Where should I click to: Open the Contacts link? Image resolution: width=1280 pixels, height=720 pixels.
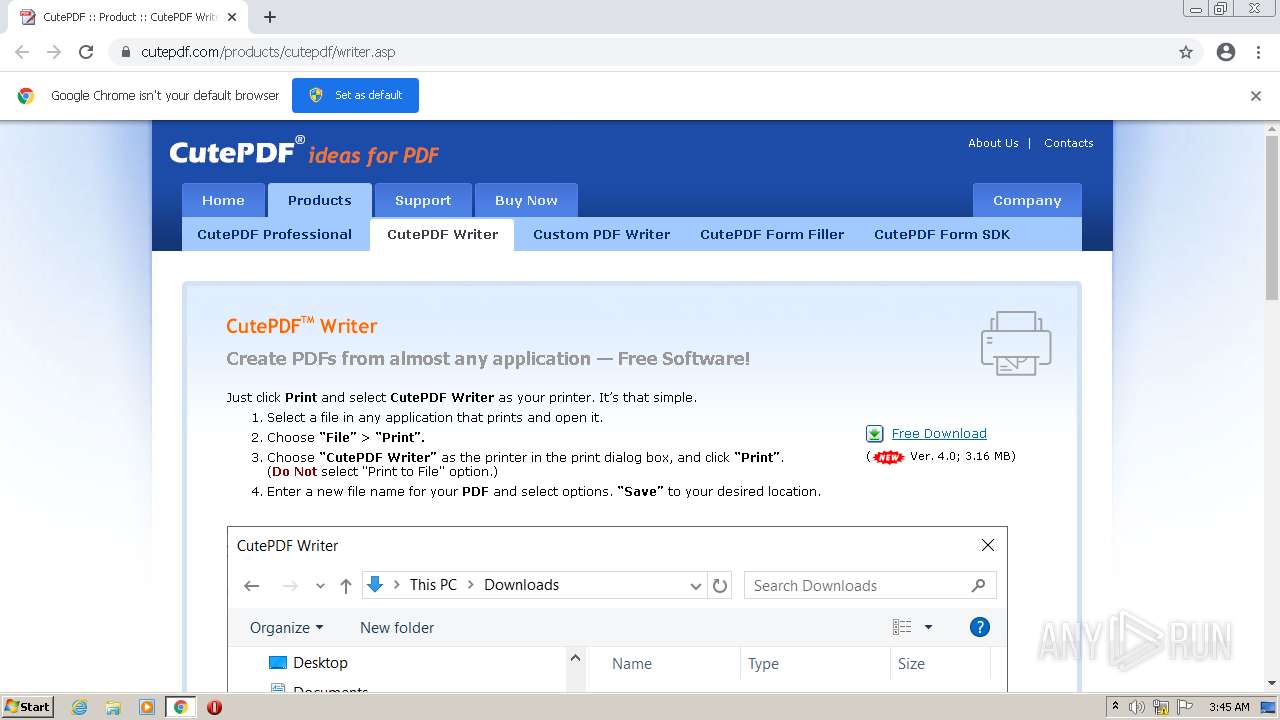pyautogui.click(x=1068, y=143)
